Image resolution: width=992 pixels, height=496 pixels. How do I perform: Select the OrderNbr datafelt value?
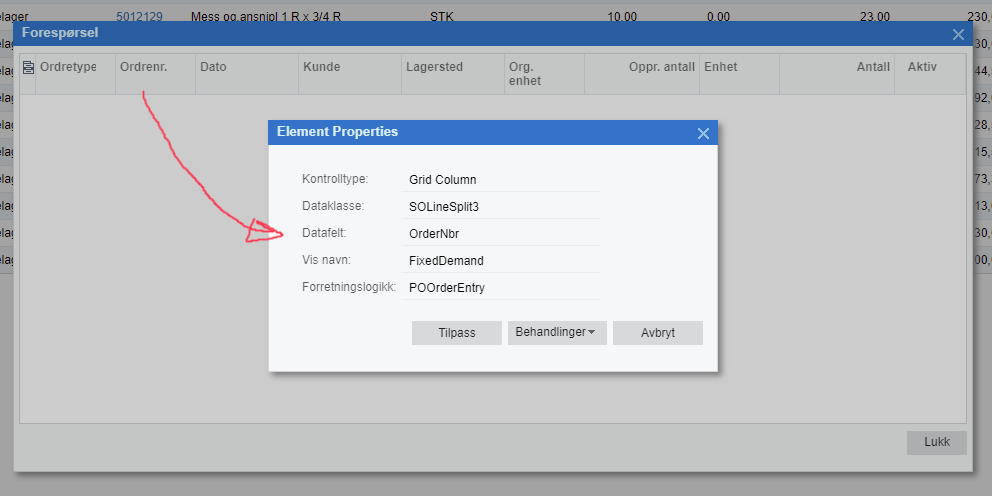pos(434,234)
